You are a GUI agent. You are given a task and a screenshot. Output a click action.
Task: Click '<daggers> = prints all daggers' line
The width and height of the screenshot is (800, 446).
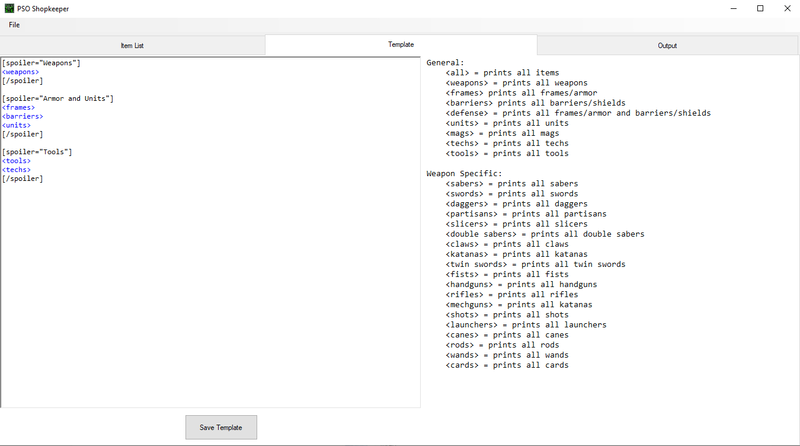(x=516, y=204)
